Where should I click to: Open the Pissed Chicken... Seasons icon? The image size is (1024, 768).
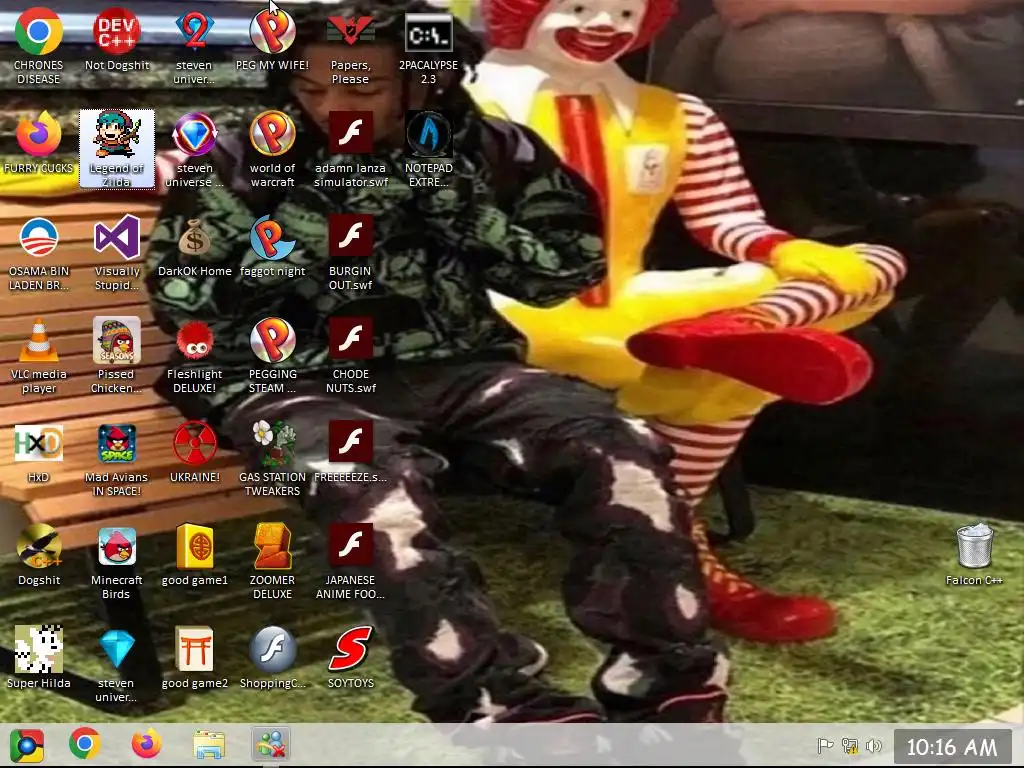[117, 340]
